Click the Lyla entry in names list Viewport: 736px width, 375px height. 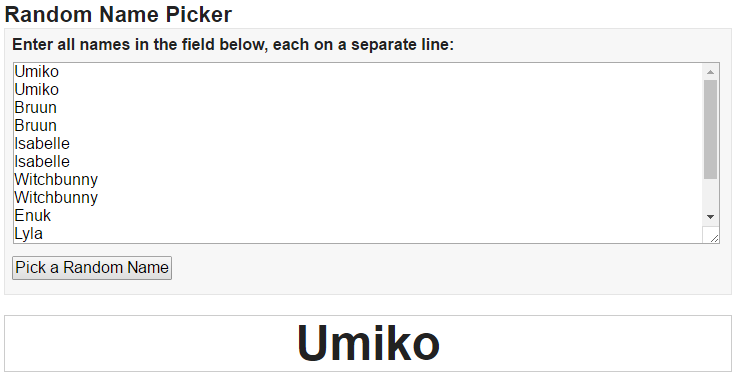pyautogui.click(x=28, y=234)
